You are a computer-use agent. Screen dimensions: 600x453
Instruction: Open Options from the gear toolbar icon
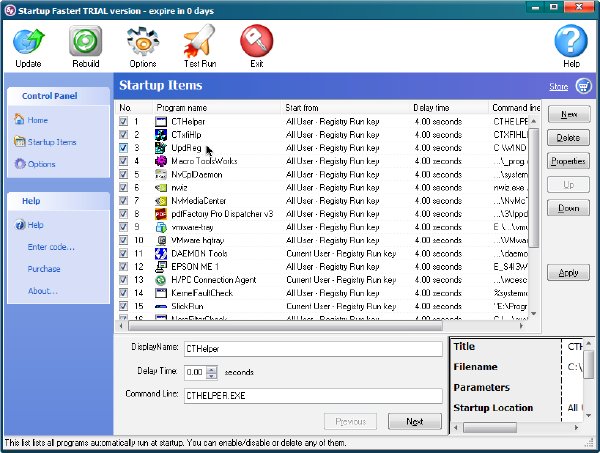[x=143, y=41]
